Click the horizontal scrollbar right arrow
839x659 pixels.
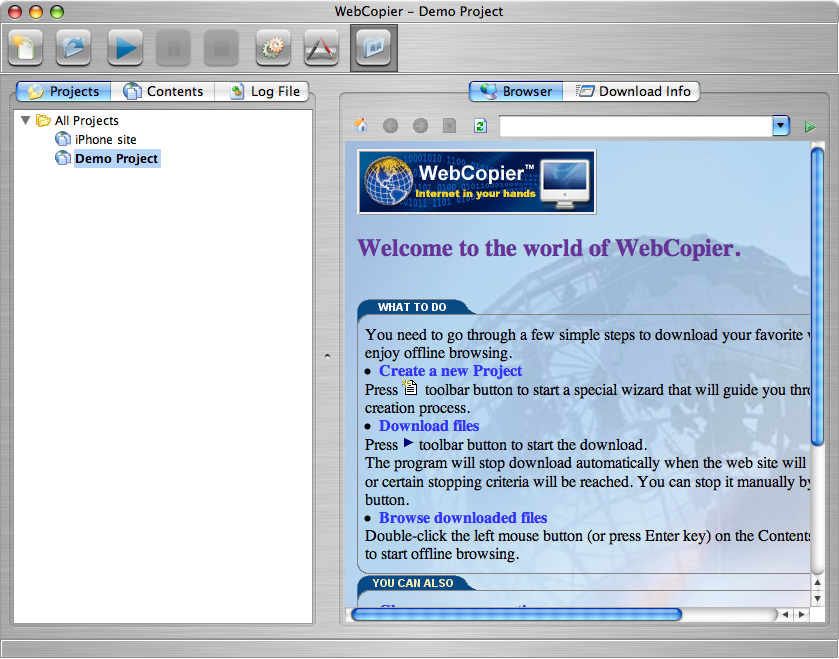[801, 615]
